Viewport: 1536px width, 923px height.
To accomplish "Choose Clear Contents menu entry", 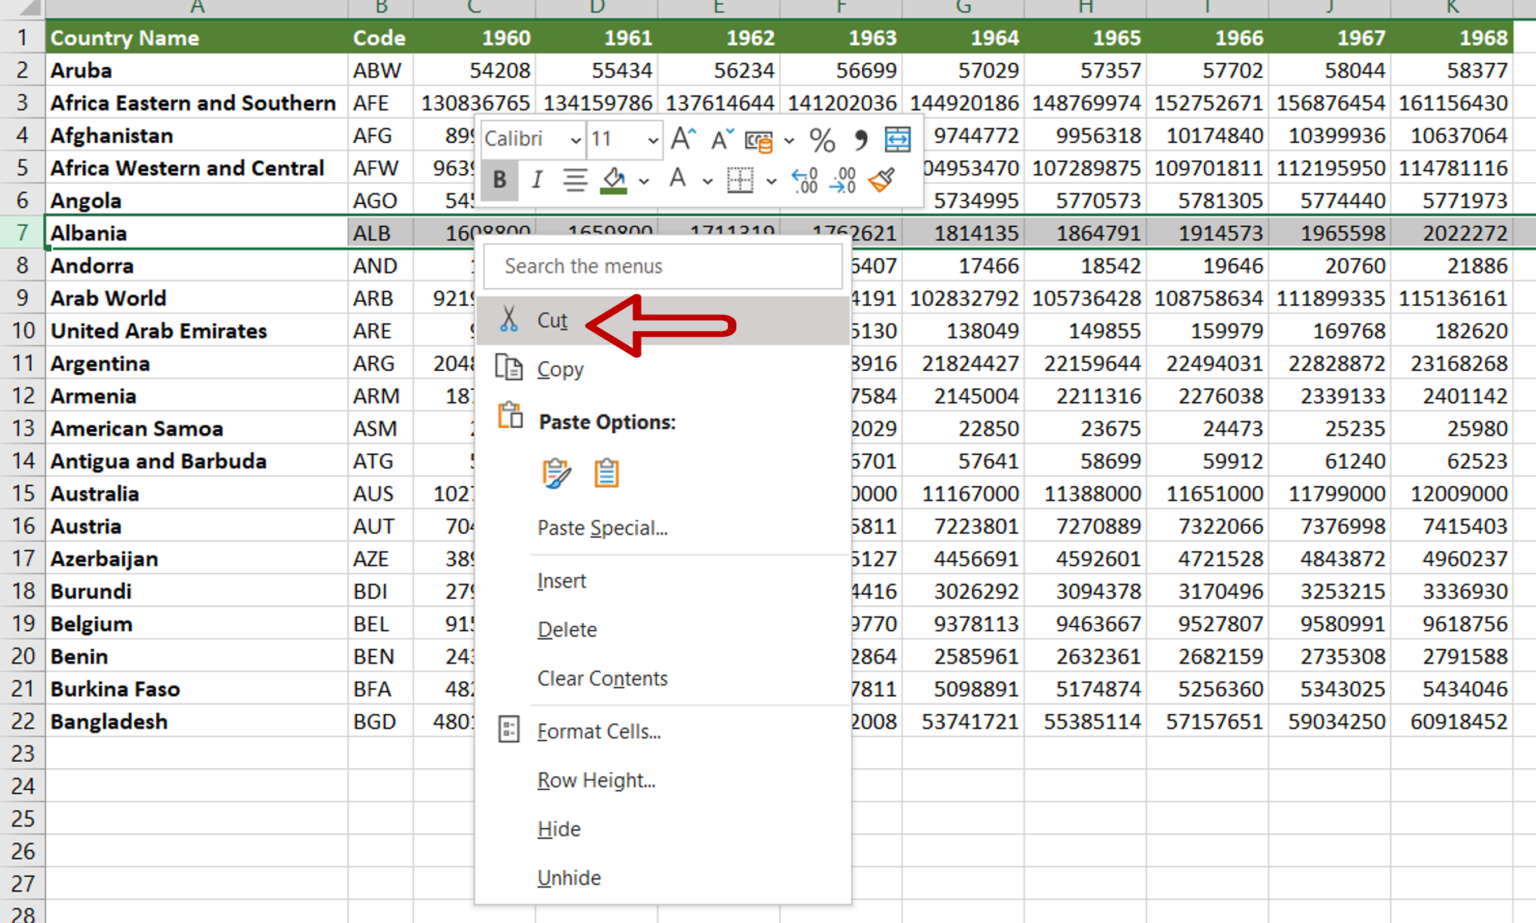I will click(664, 679).
